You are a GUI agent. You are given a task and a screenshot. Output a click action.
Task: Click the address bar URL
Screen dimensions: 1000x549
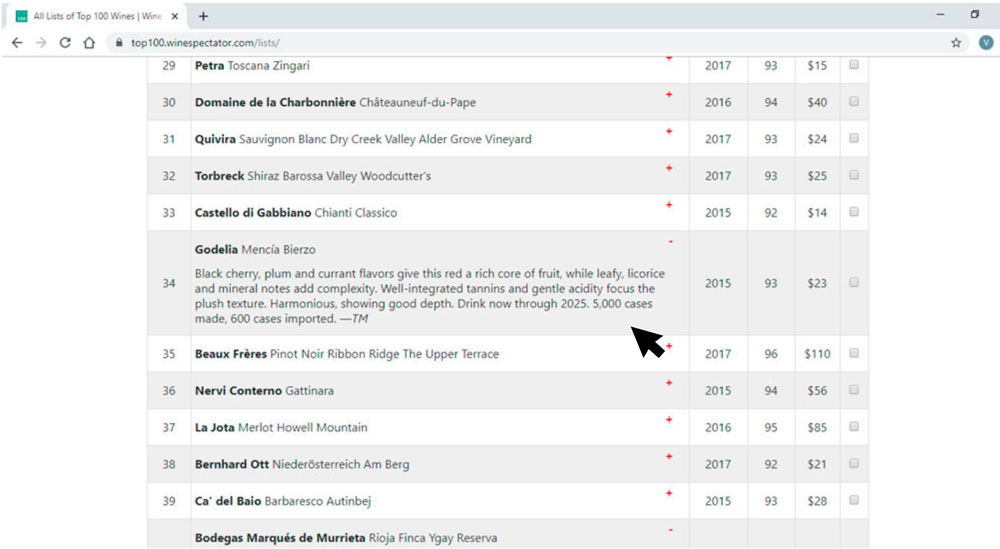(205, 43)
